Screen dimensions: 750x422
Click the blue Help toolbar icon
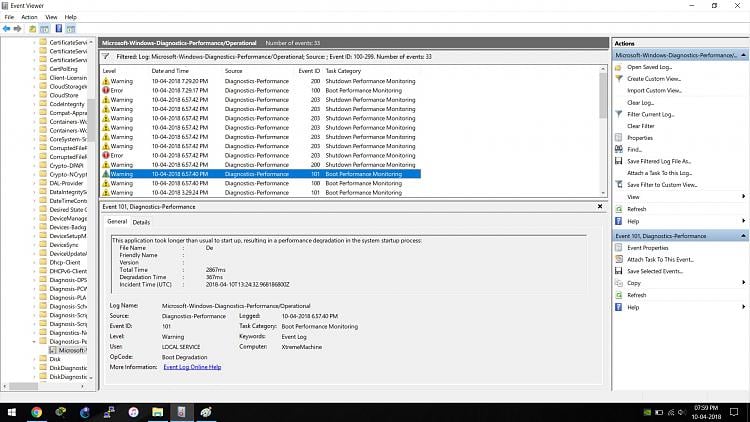58,29
